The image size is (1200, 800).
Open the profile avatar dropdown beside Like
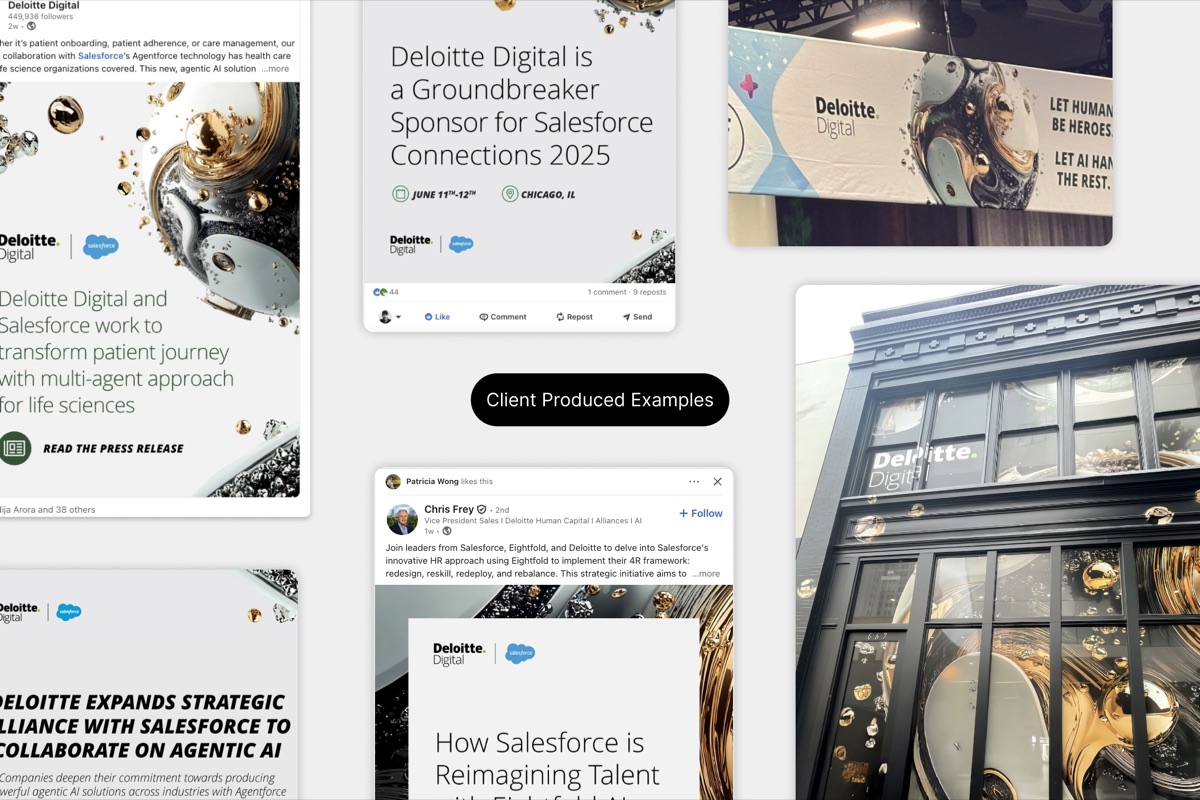(389, 317)
